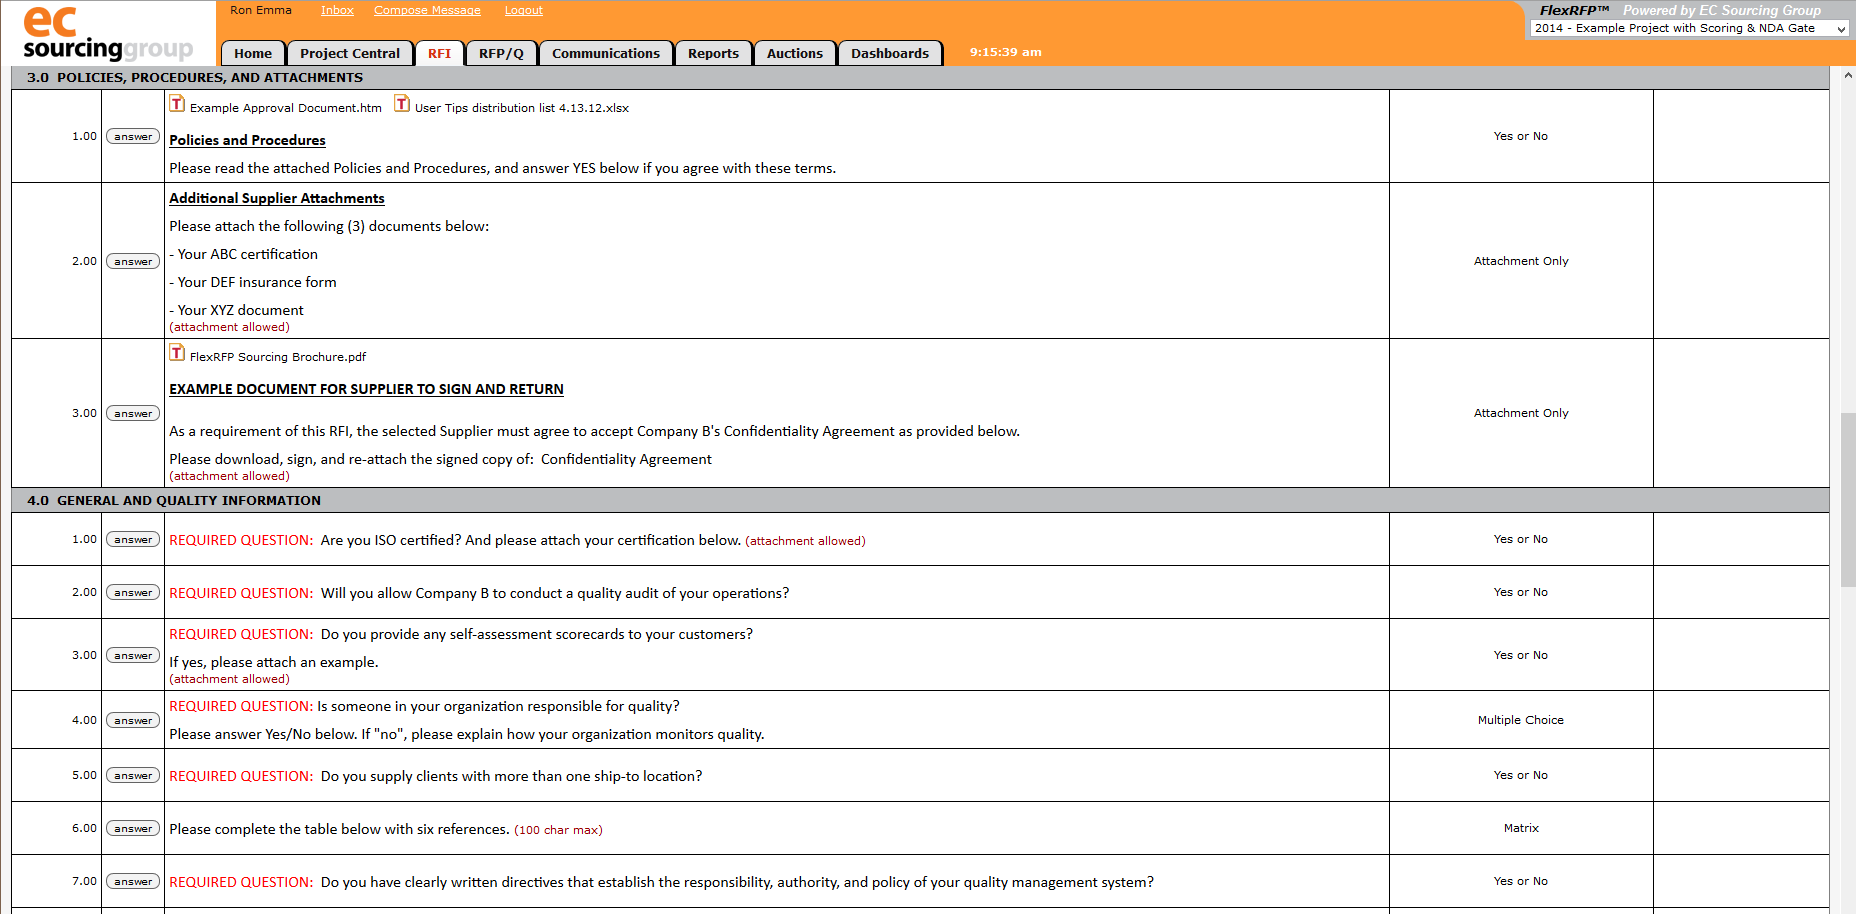Open the Communications tab
Screen dimensions: 1856x914
point(606,53)
